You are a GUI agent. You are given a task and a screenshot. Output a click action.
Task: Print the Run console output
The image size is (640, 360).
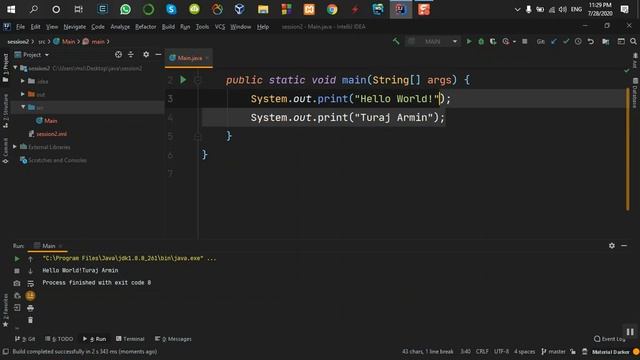click(30, 308)
